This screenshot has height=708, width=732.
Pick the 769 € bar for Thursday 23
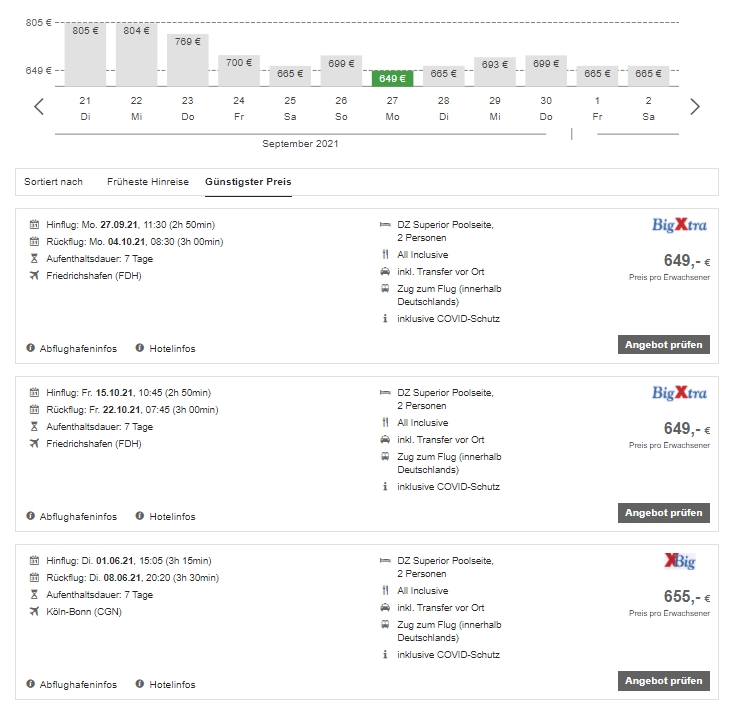click(x=187, y=60)
